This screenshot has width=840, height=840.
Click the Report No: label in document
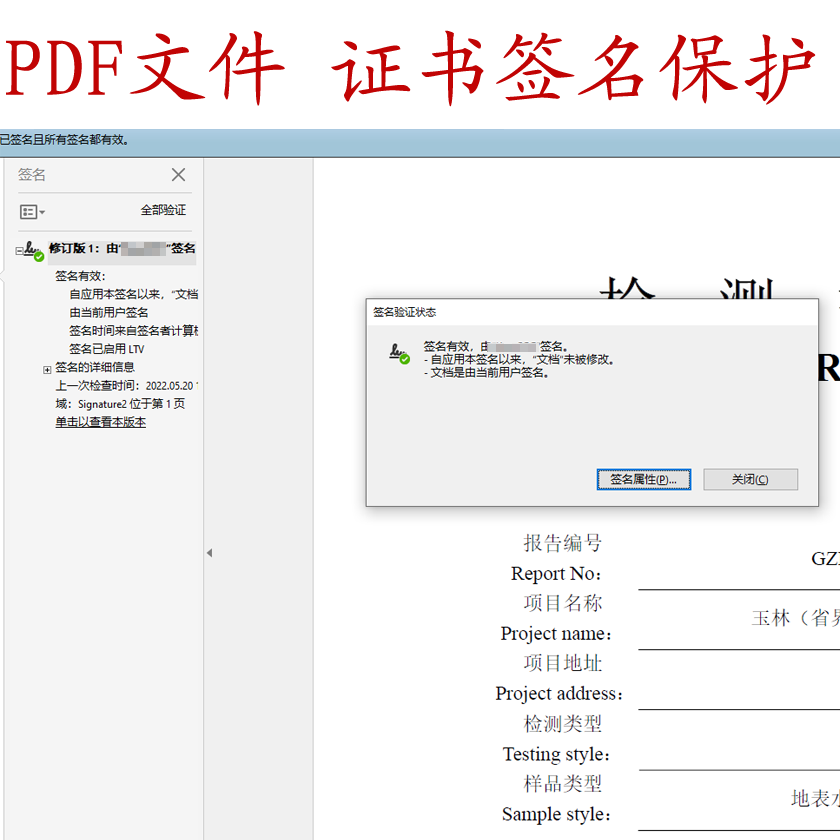coord(556,574)
